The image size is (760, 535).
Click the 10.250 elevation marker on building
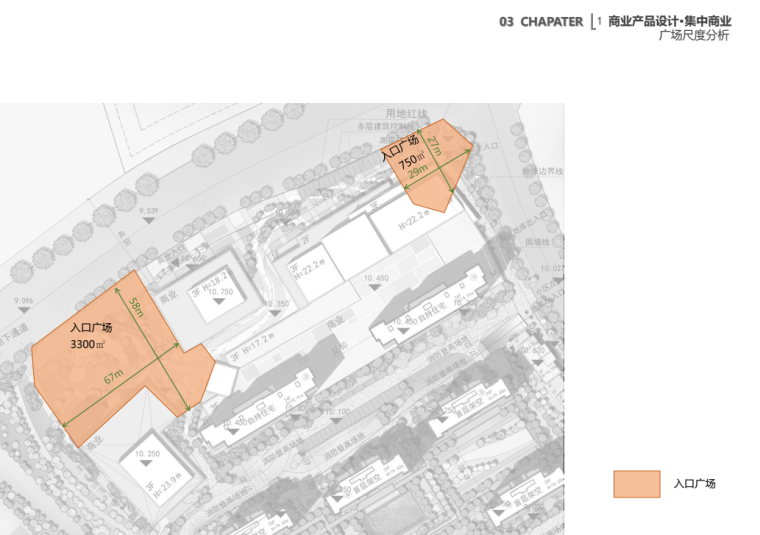[147, 464]
